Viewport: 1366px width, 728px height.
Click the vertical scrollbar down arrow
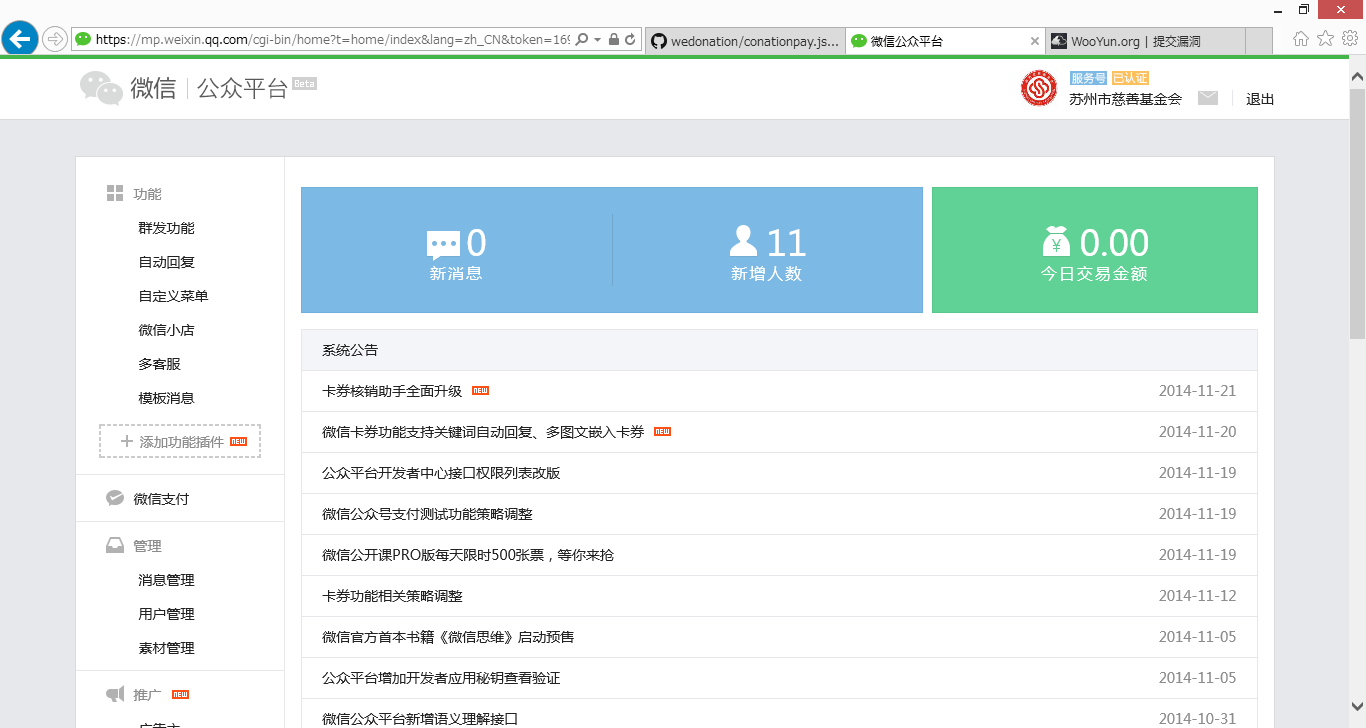coord(1357,707)
